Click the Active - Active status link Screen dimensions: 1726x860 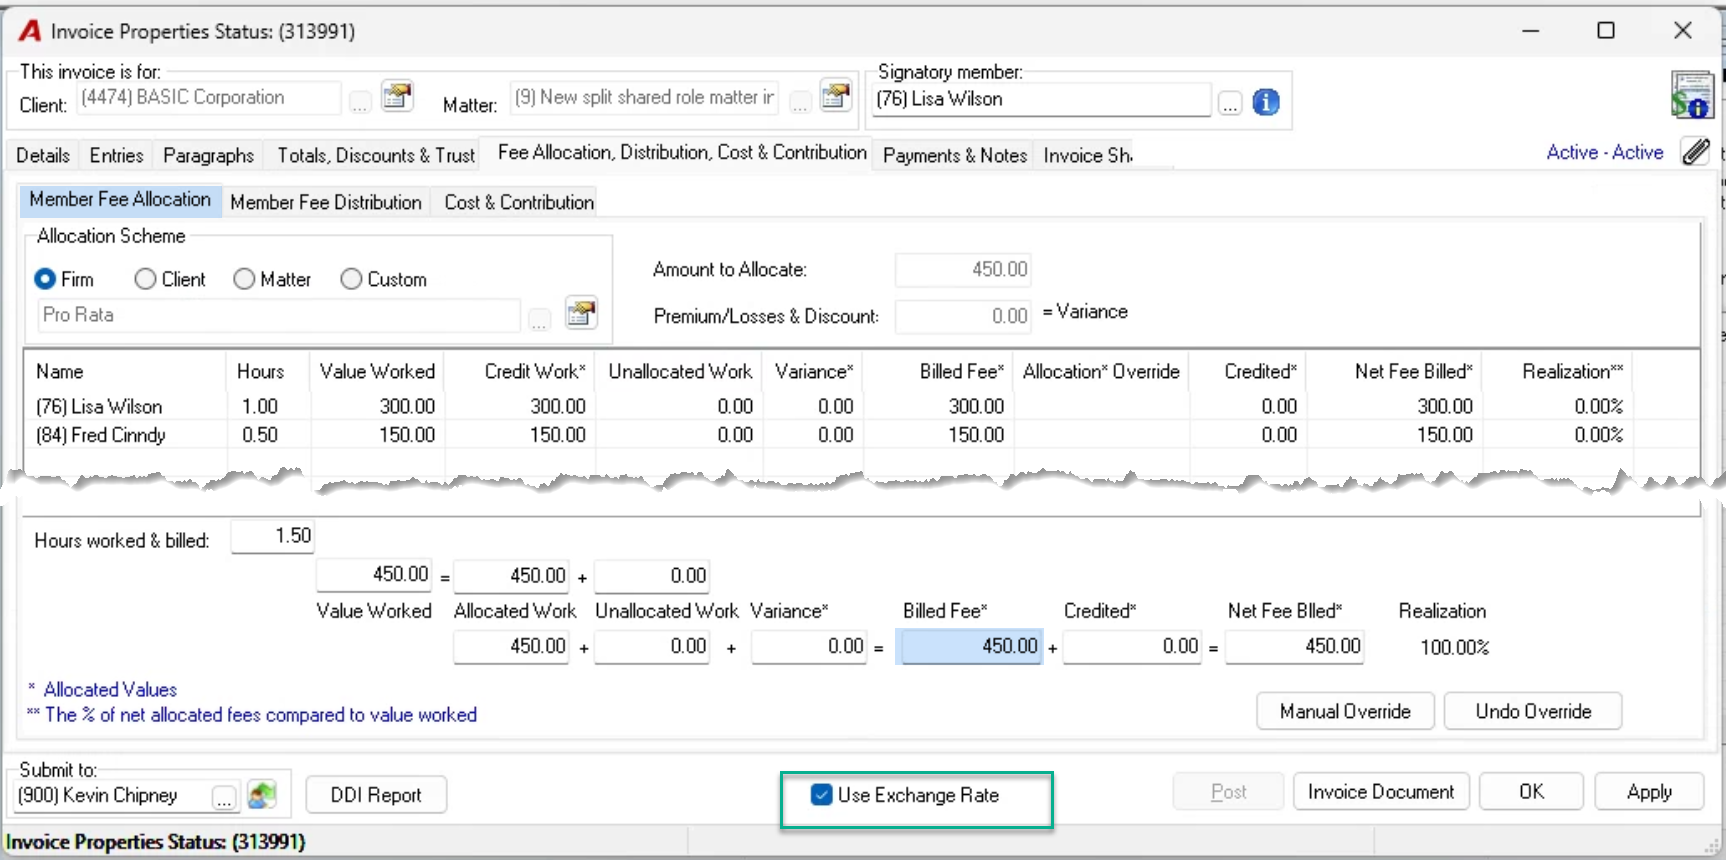(1605, 152)
